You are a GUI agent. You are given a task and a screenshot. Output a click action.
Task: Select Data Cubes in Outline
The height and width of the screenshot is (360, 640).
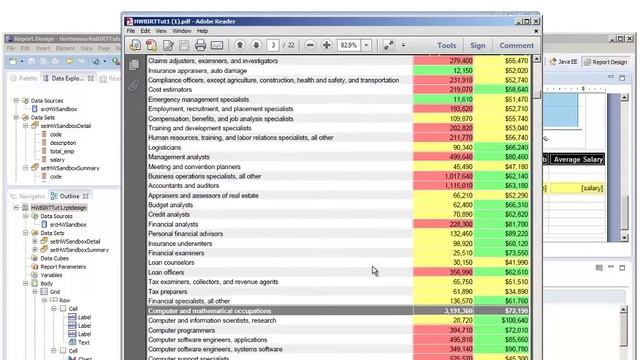[x=54, y=258]
